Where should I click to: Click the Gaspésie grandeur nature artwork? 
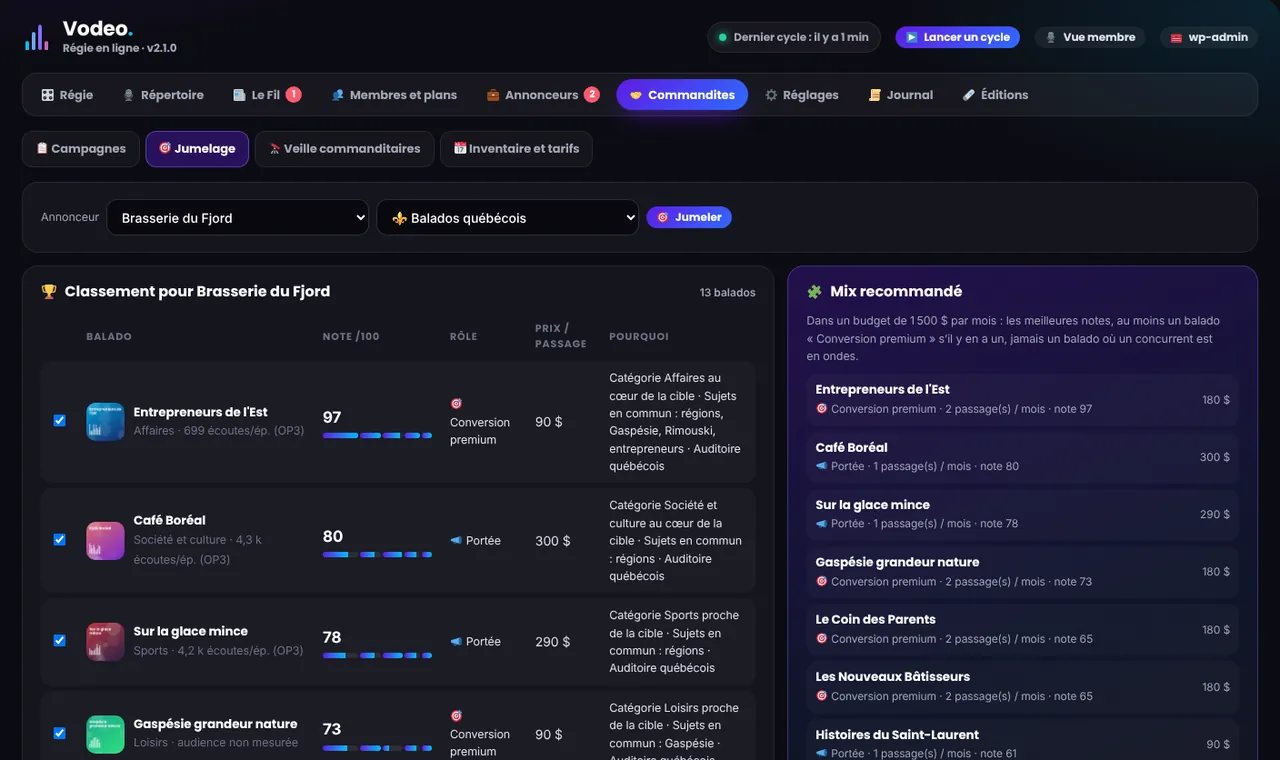(105, 733)
